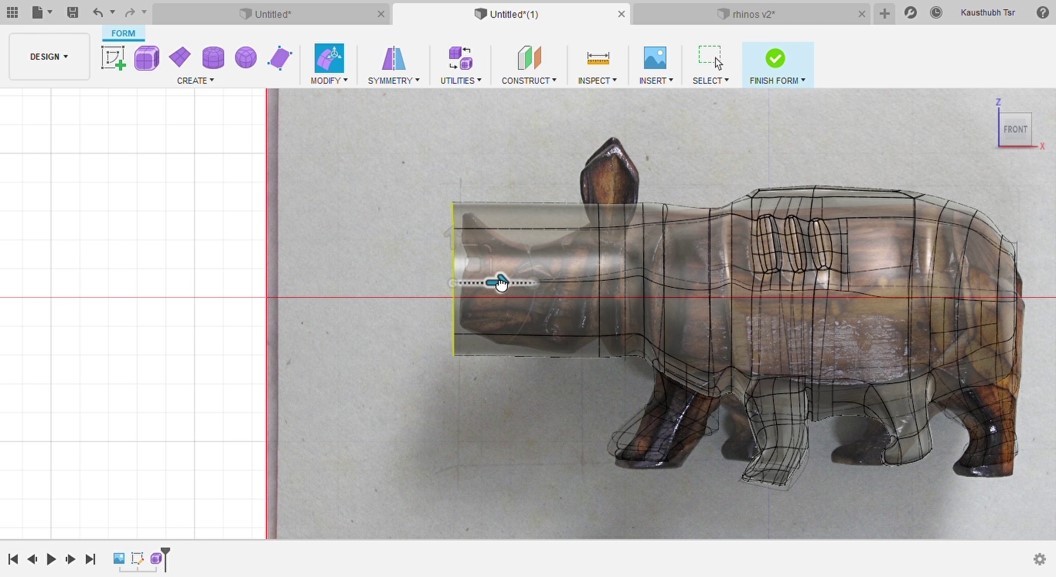Expand the MODIFY dropdown menu
Viewport: 1056px width, 577px height.
(329, 80)
